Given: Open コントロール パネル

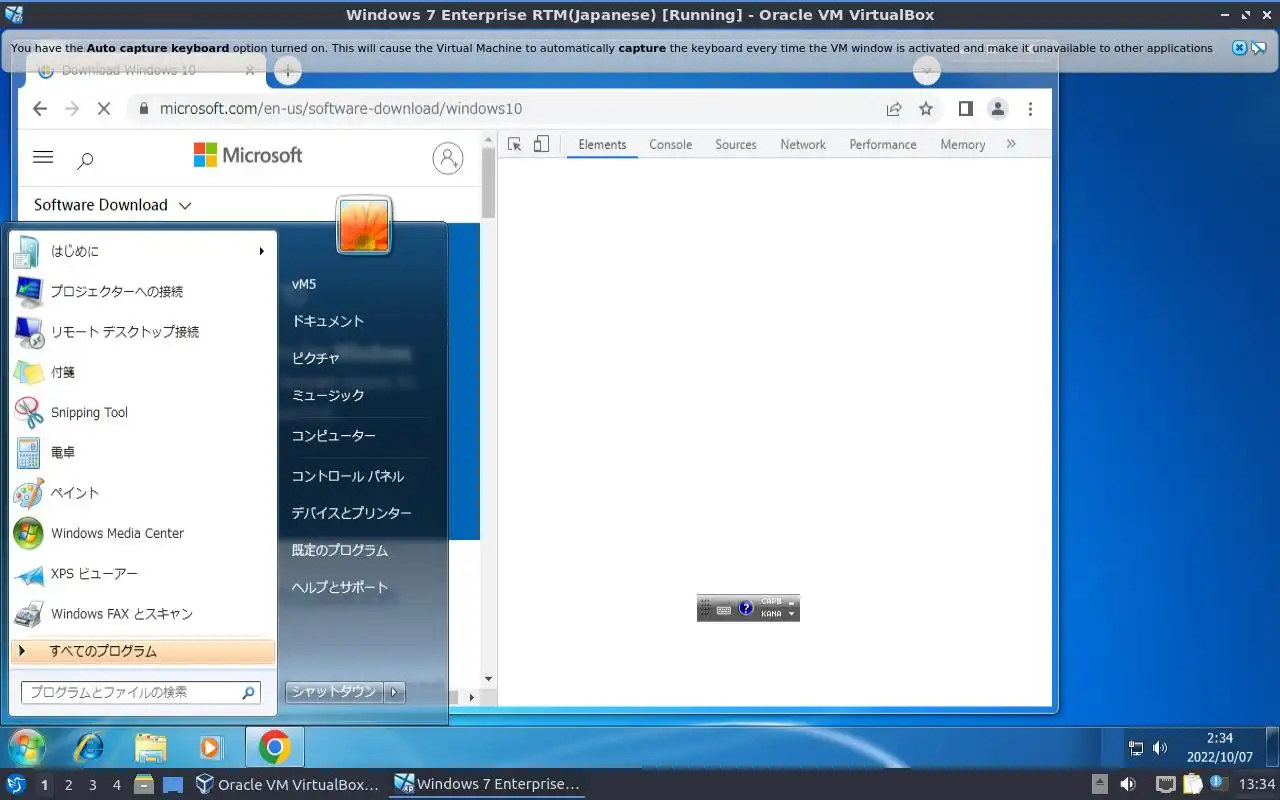Looking at the screenshot, I should pyautogui.click(x=348, y=476).
